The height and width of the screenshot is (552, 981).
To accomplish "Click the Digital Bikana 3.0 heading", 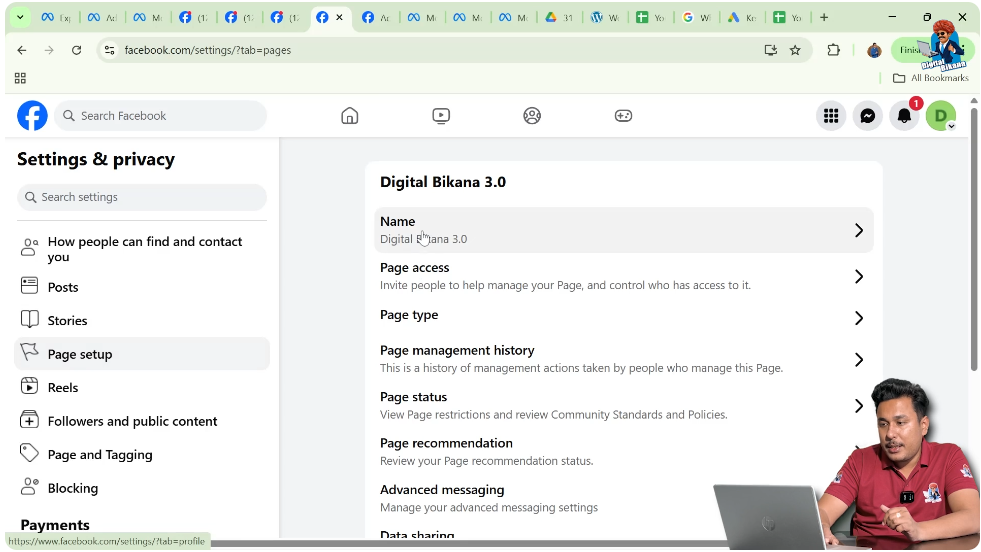I will point(443,182).
